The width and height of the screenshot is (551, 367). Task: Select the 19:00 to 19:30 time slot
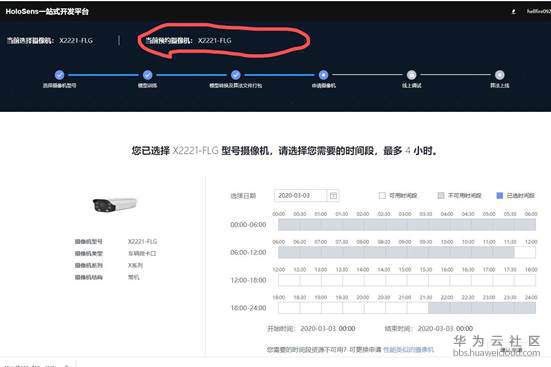[332, 308]
